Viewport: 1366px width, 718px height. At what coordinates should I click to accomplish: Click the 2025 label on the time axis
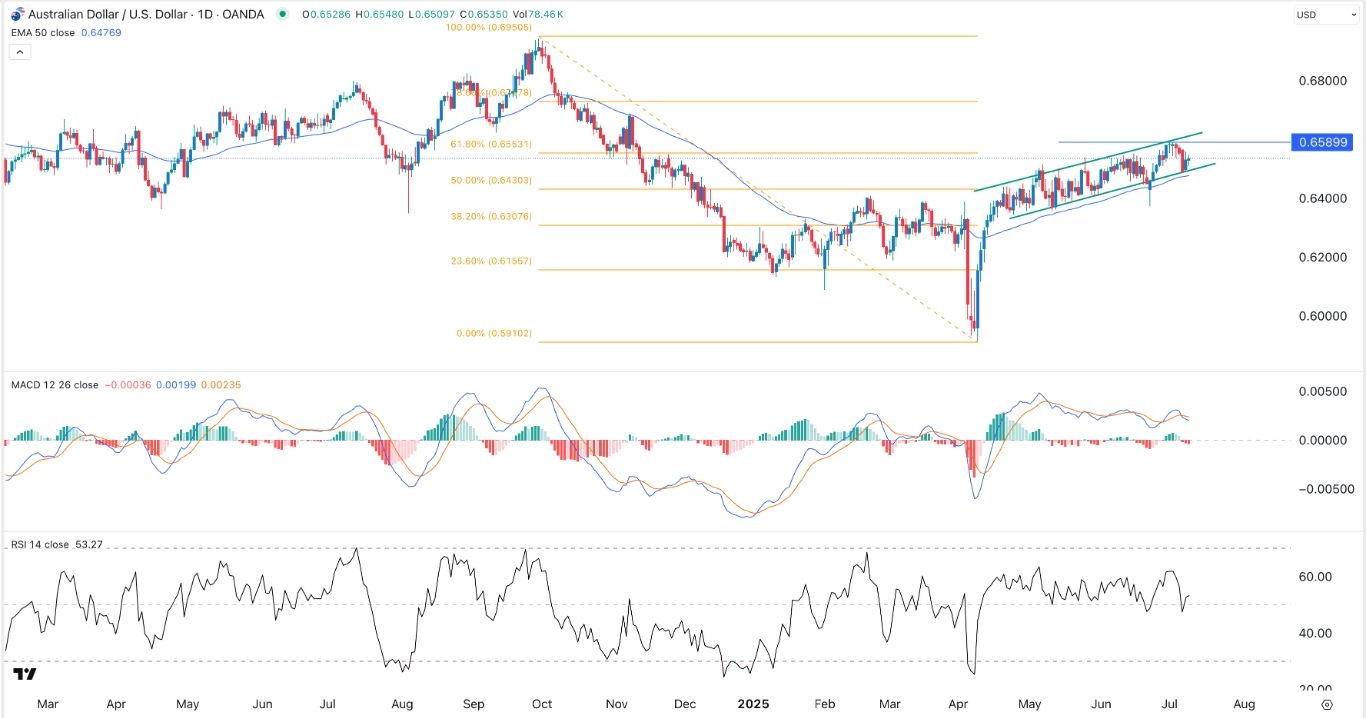point(753,704)
